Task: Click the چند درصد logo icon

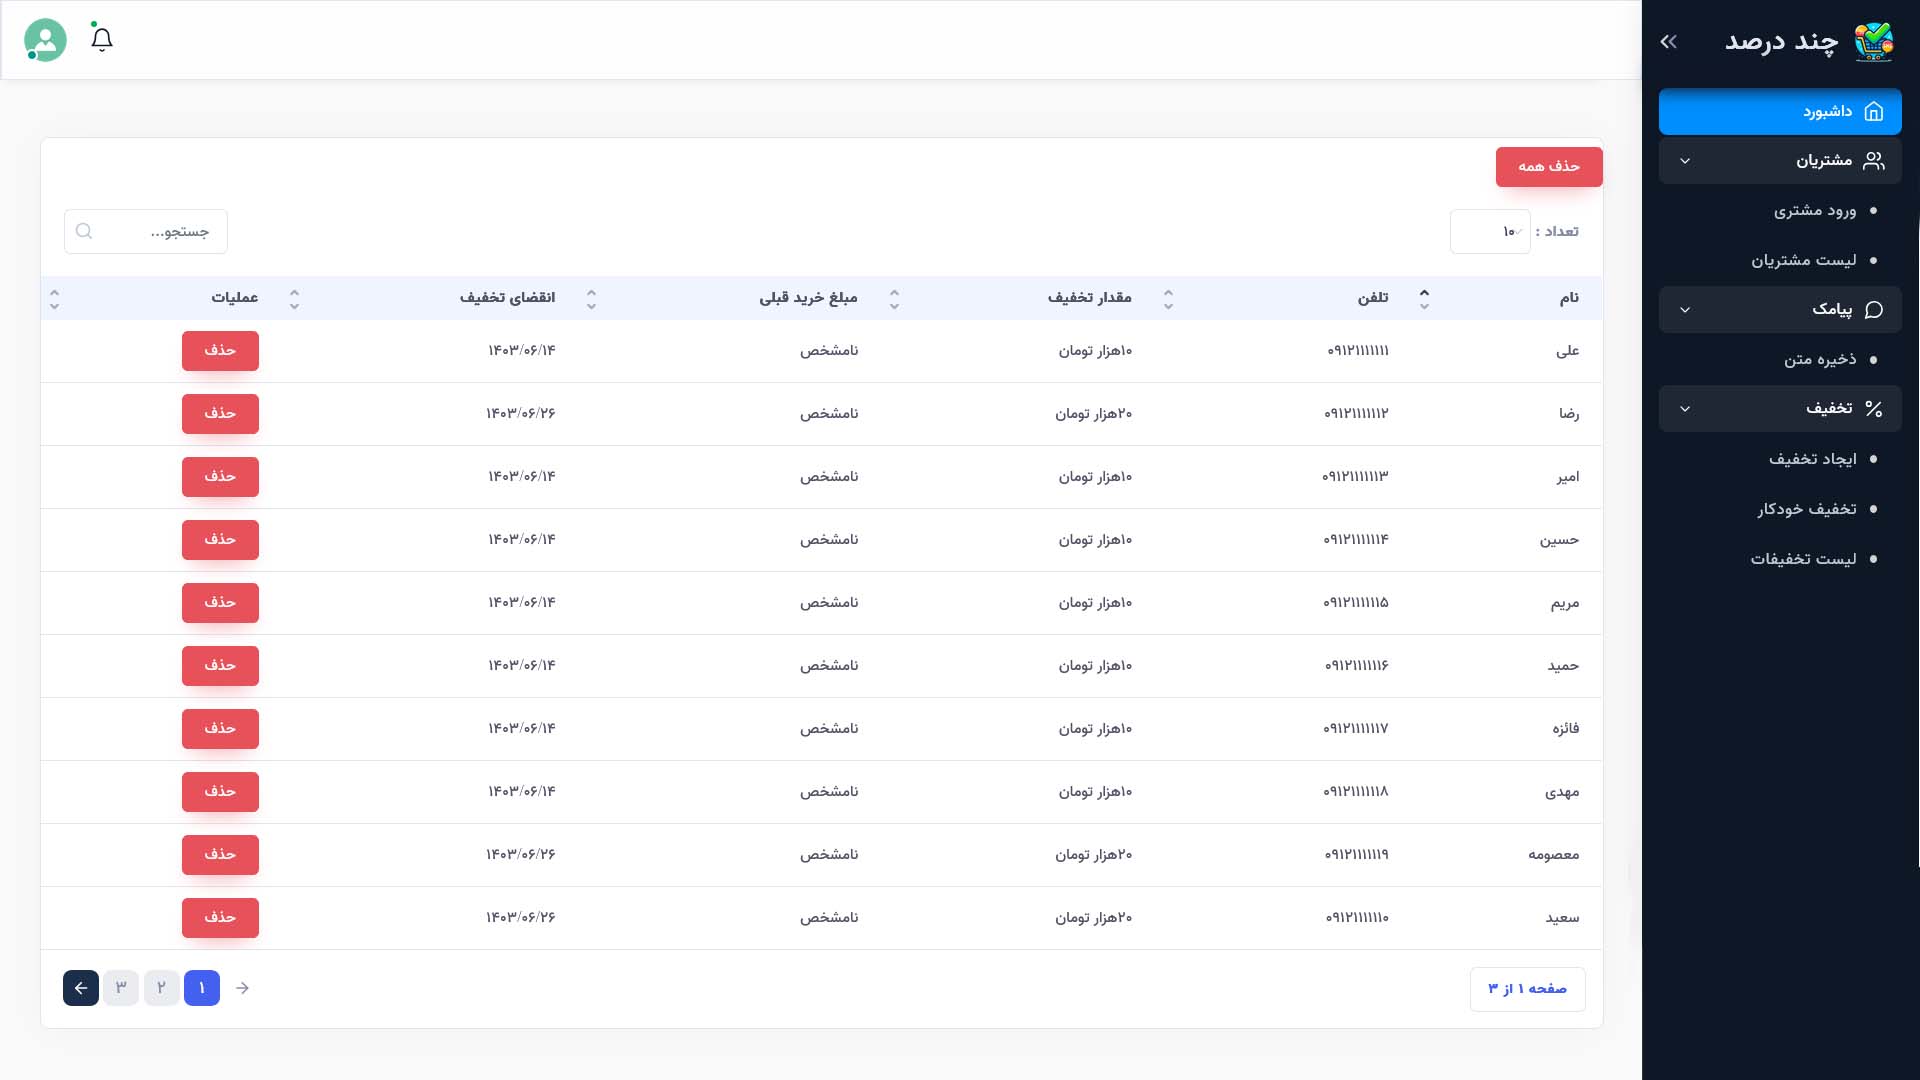Action: click(x=1873, y=42)
